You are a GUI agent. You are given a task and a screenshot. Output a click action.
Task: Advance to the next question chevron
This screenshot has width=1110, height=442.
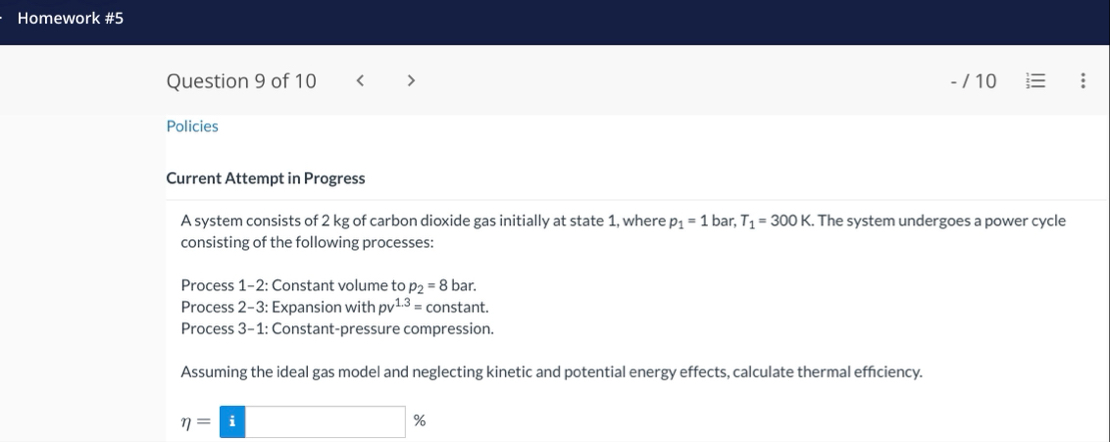coord(411,81)
